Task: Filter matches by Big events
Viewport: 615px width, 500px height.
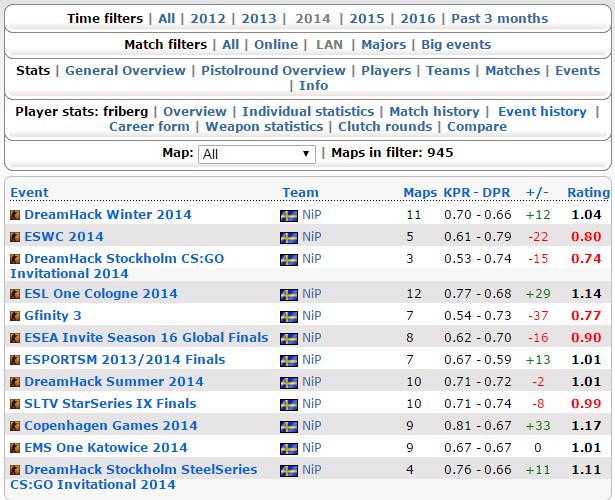Action: tap(456, 44)
